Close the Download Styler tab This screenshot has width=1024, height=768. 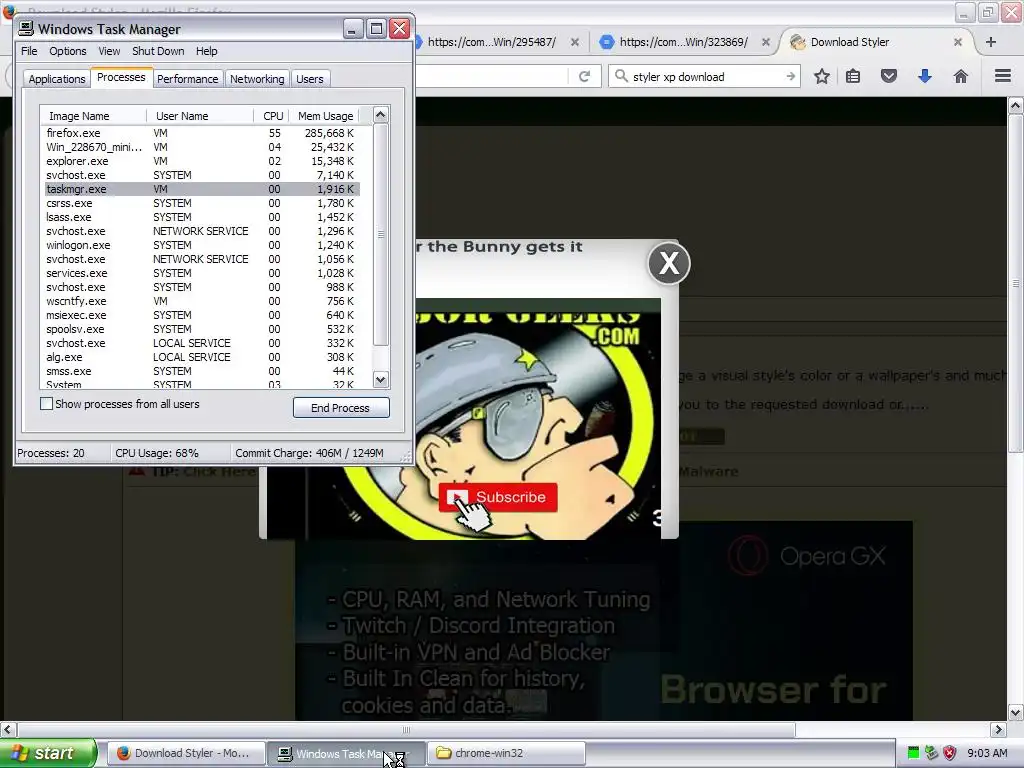[957, 42]
